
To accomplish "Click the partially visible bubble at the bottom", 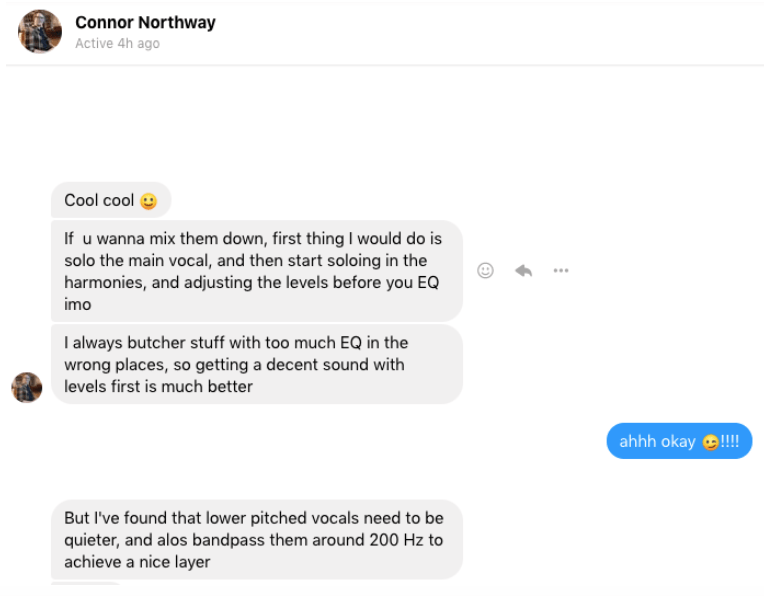I will tap(86, 583).
